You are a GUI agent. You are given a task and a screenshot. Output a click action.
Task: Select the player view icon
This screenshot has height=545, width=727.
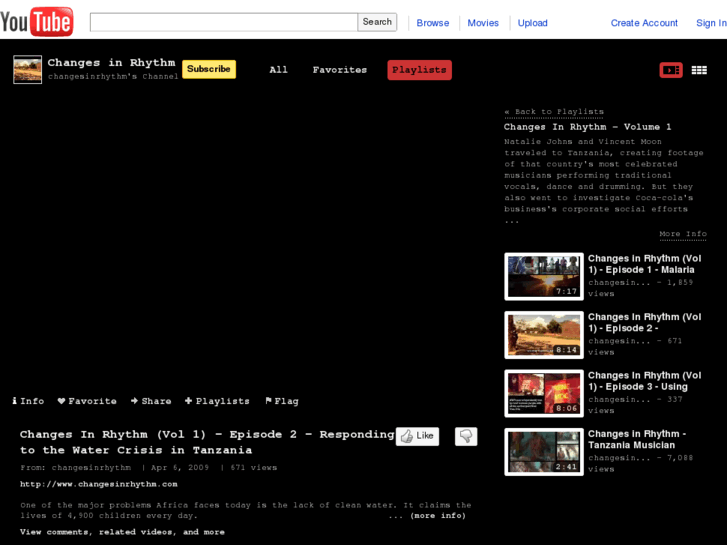670,70
